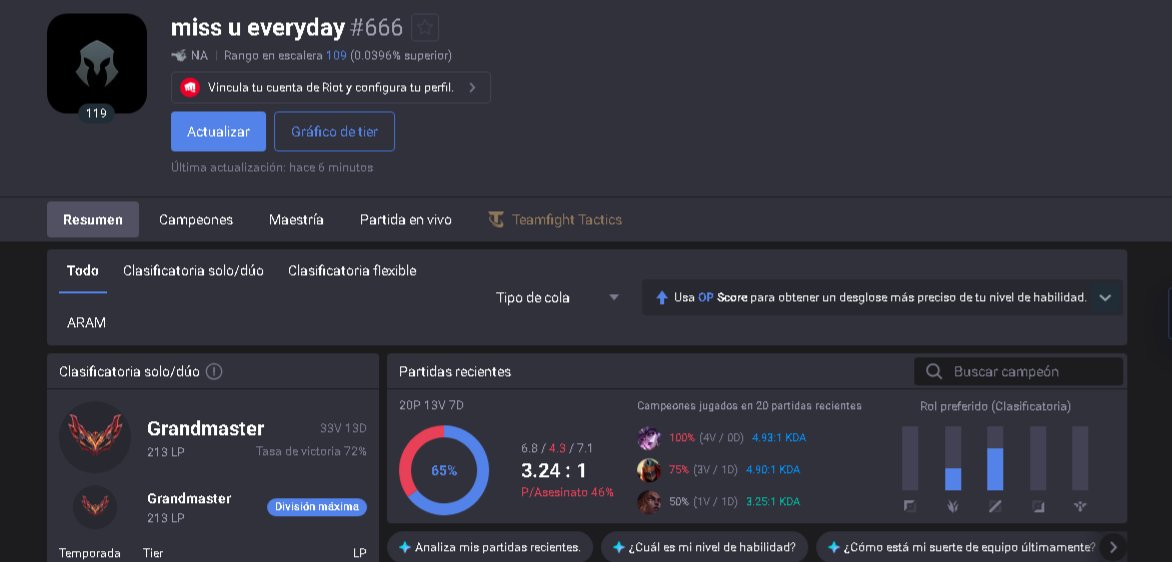Click the División máxima badge
1172x562 pixels.
tap(317, 507)
